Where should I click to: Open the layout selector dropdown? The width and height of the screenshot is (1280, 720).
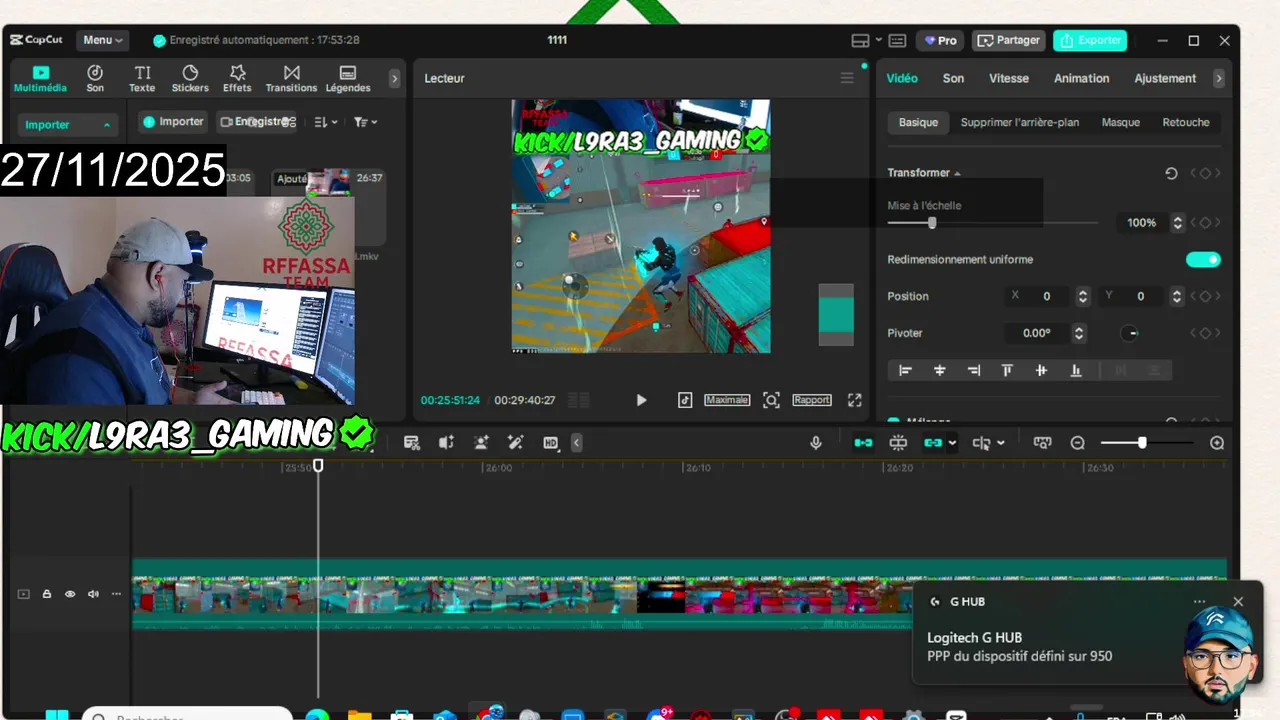tap(866, 41)
